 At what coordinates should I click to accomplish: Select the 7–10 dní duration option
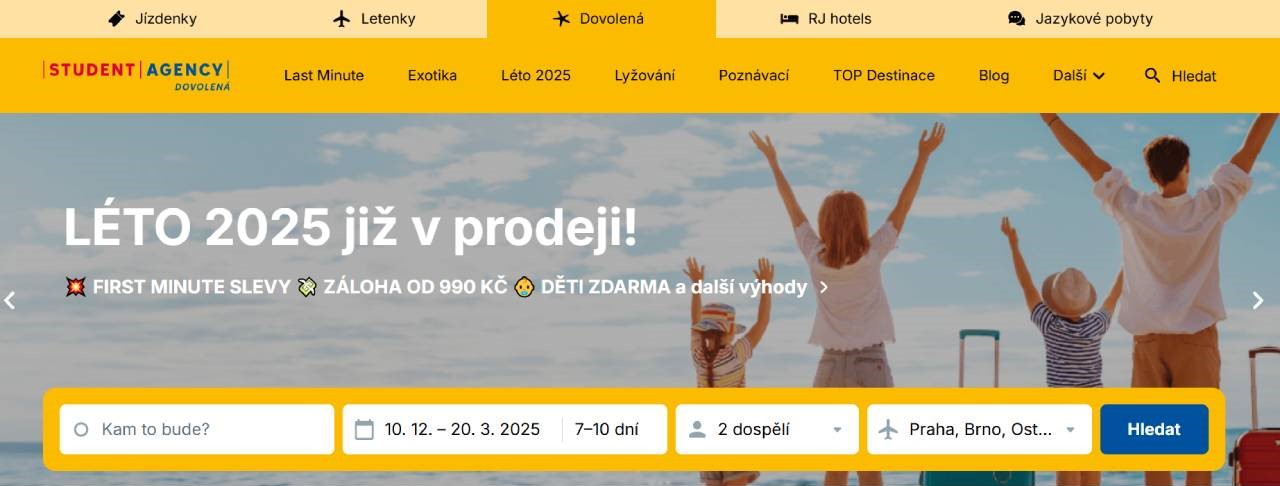[x=606, y=429]
